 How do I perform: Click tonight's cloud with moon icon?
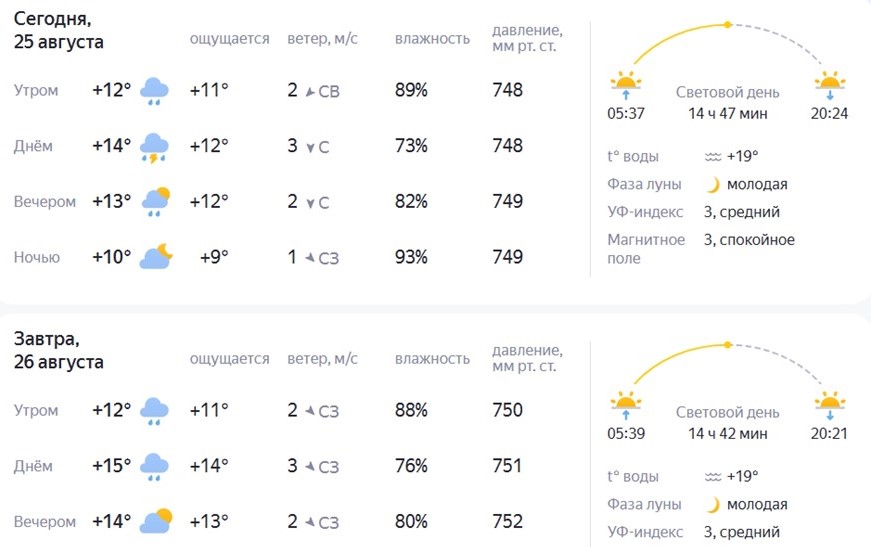[156, 257]
